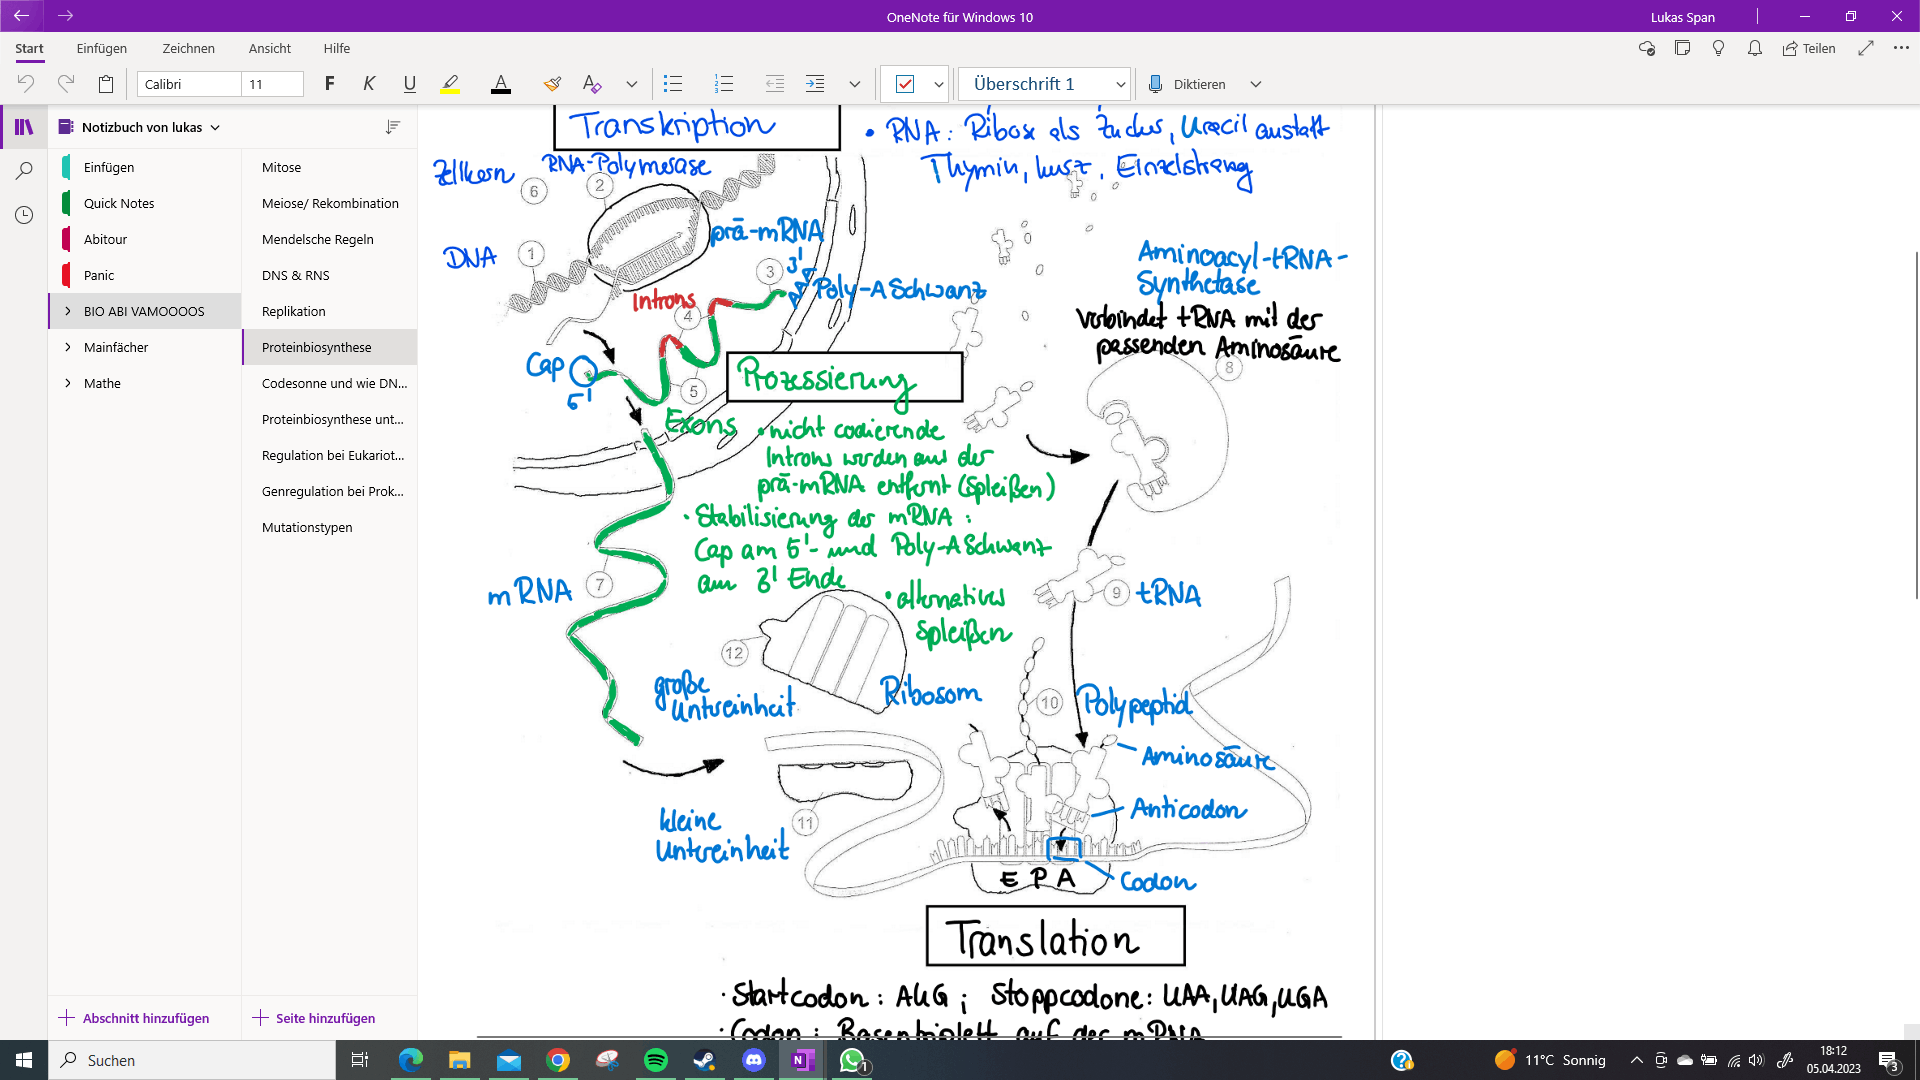1920x1080 pixels.
Task: Open Steam from the taskbar
Action: coord(705,1060)
